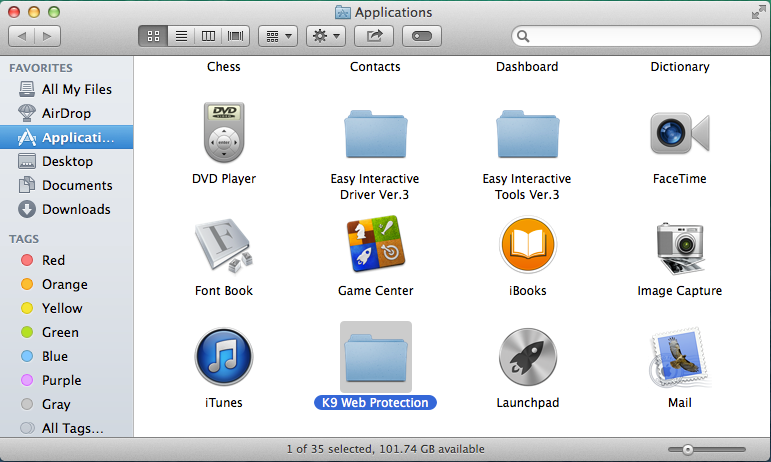Select the Yellow tag
The height and width of the screenshot is (462, 771).
67,308
